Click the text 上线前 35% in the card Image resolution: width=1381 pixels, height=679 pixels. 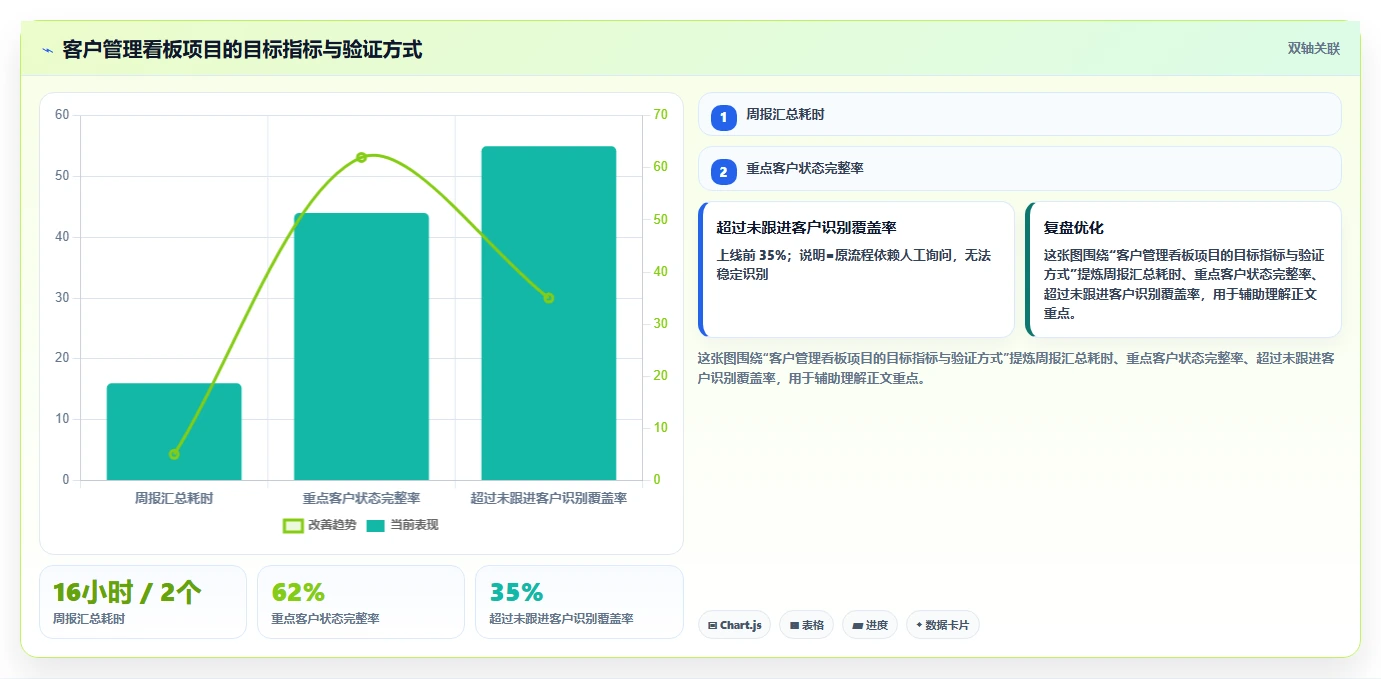[752, 256]
